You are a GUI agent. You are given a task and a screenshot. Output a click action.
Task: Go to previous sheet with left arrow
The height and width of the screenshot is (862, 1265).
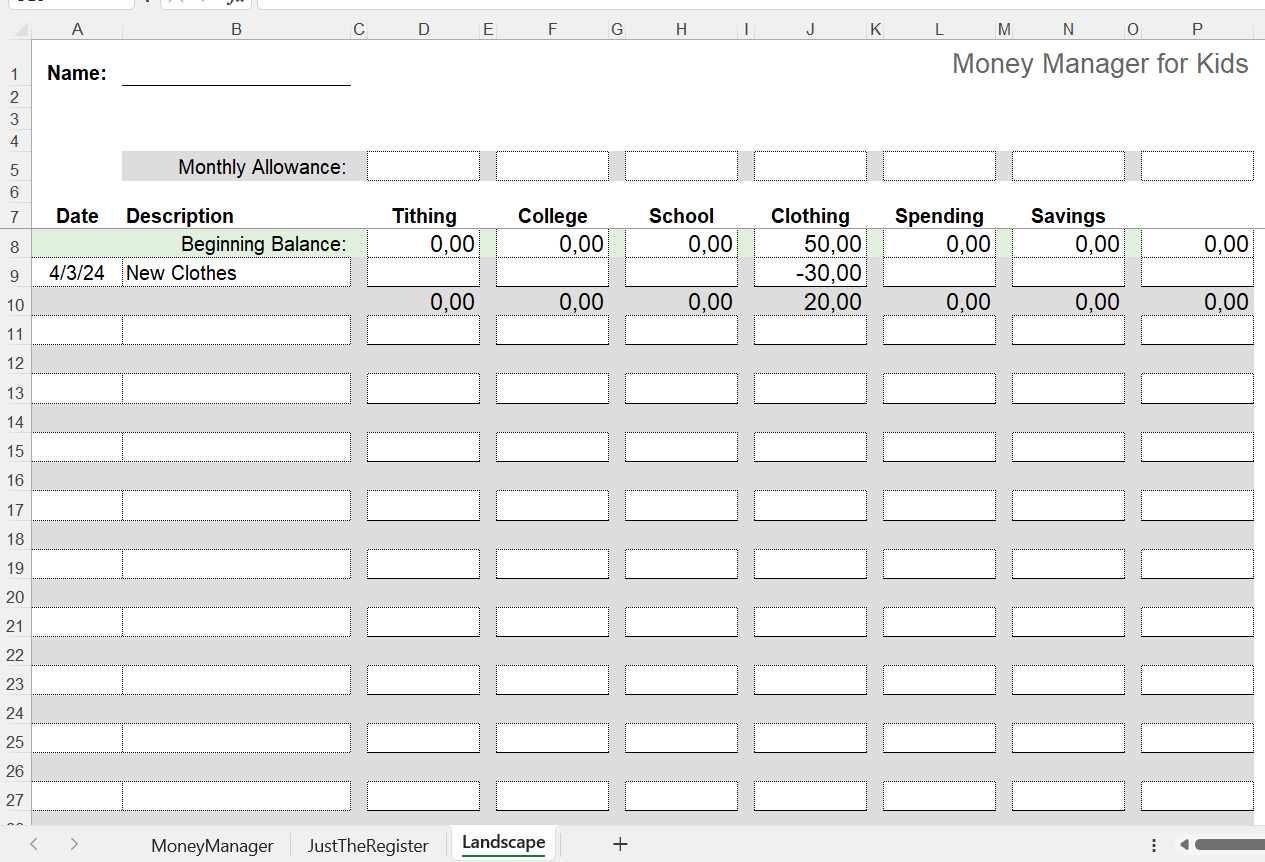pos(34,844)
